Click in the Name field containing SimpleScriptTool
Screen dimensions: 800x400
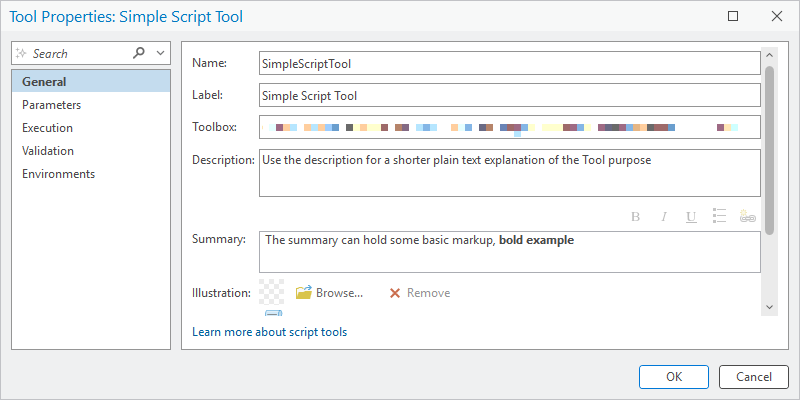pyautogui.click(x=508, y=63)
